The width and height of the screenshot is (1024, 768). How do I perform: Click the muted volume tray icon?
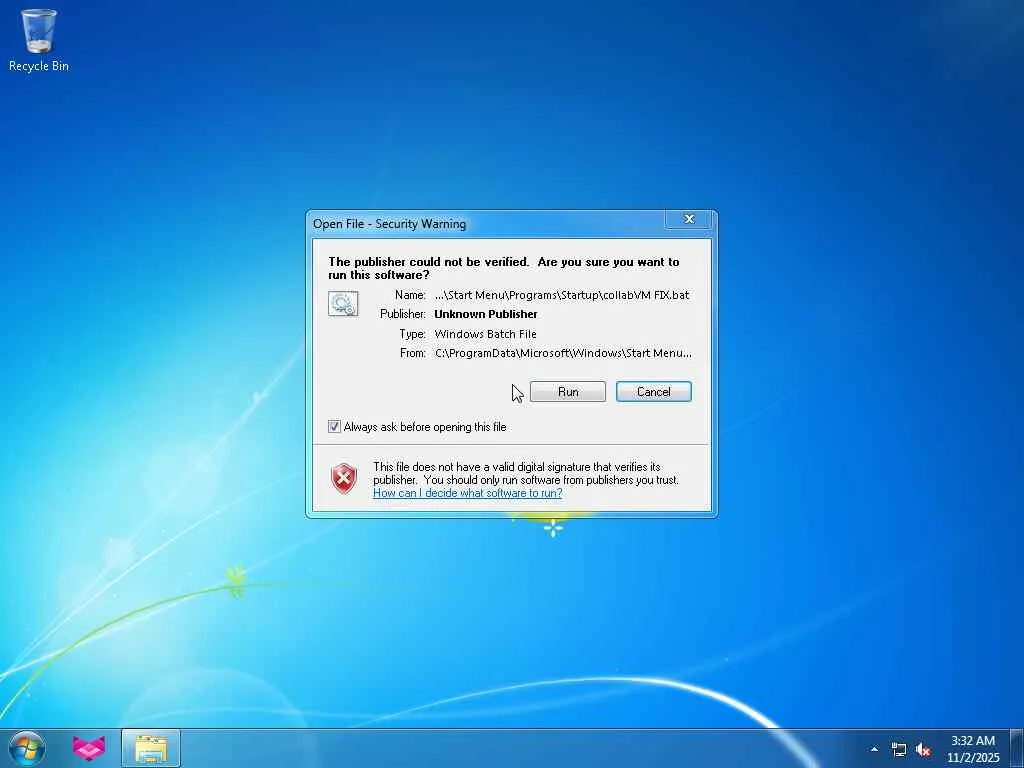pyautogui.click(x=923, y=750)
